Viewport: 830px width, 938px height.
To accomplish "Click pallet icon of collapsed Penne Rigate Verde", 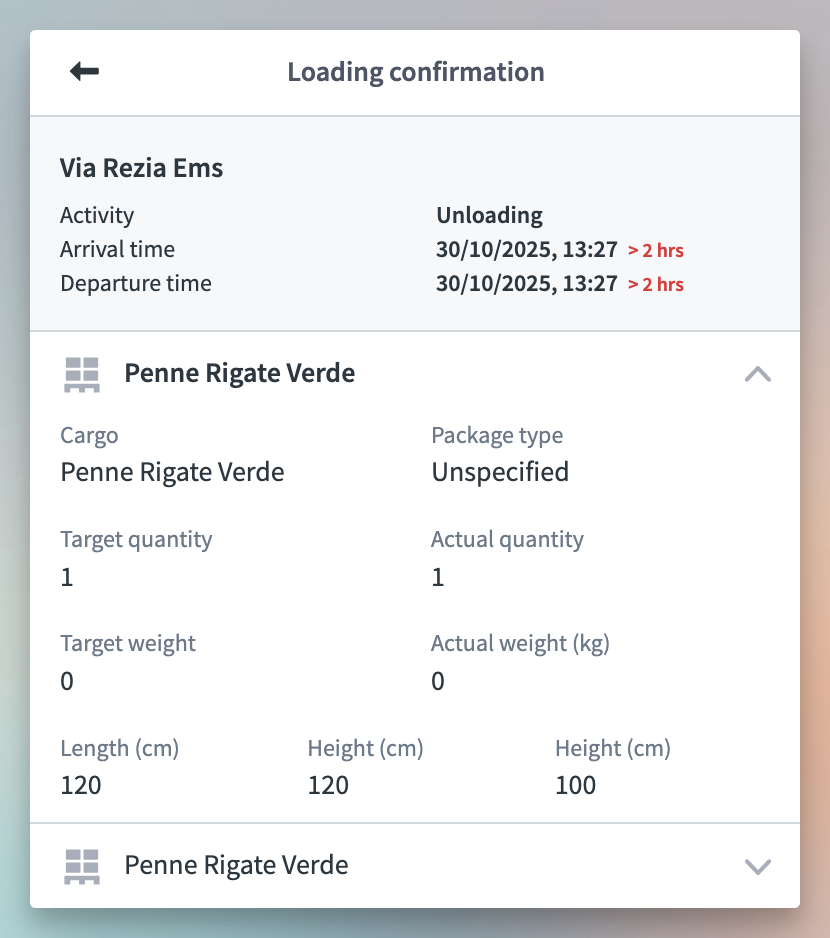I will coord(81,866).
